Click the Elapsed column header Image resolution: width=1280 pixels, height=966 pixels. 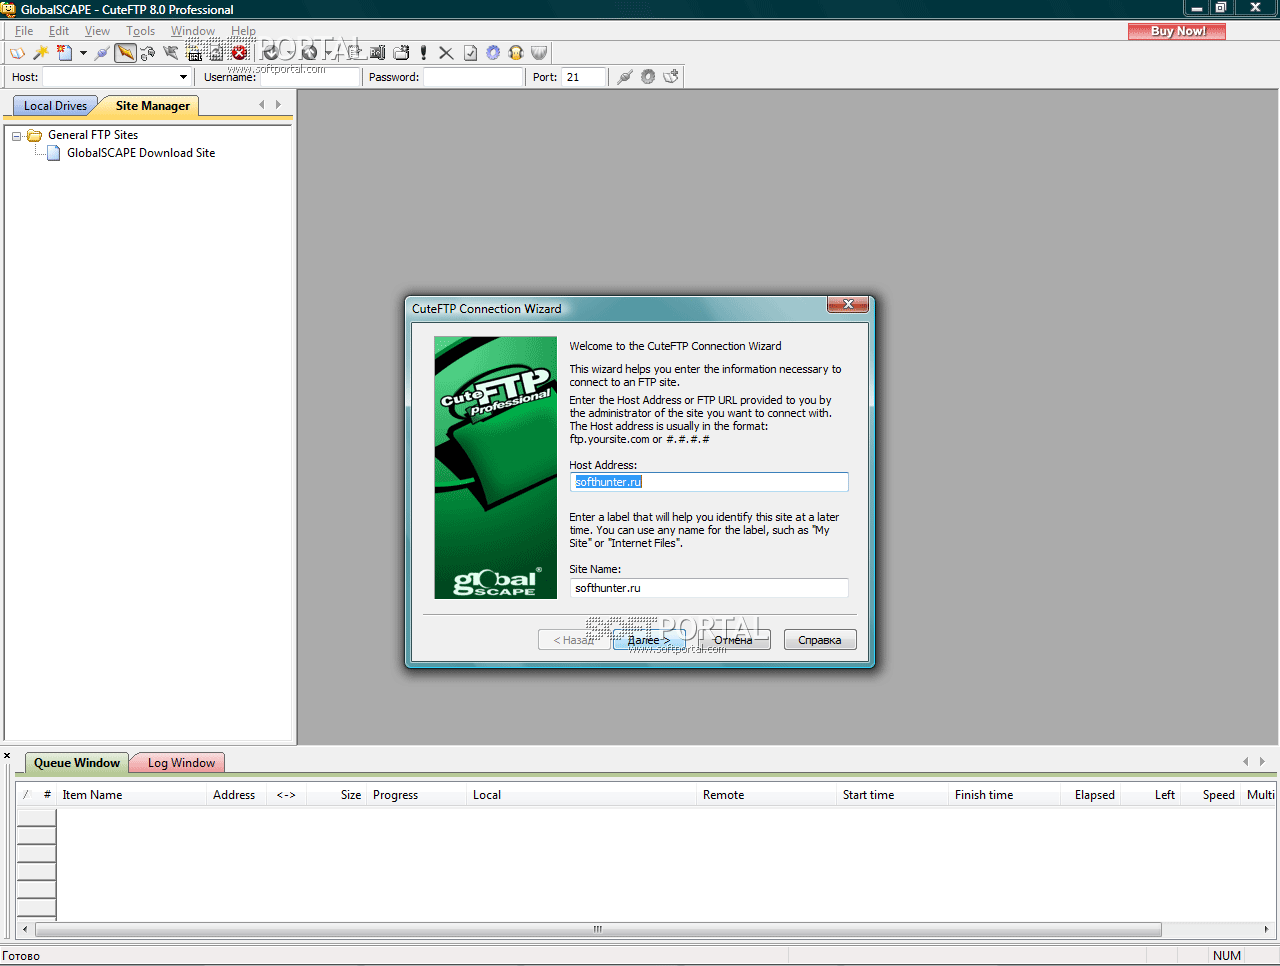pos(1091,795)
